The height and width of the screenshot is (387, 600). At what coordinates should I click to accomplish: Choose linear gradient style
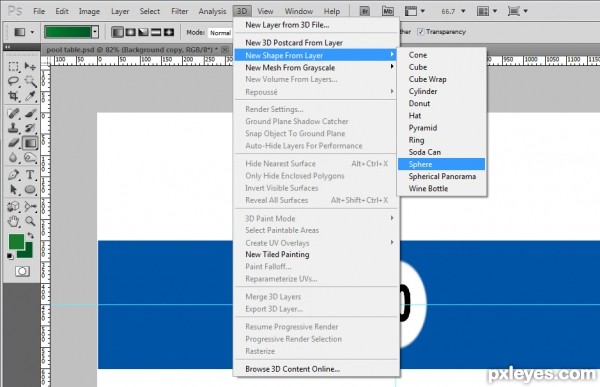pos(117,32)
